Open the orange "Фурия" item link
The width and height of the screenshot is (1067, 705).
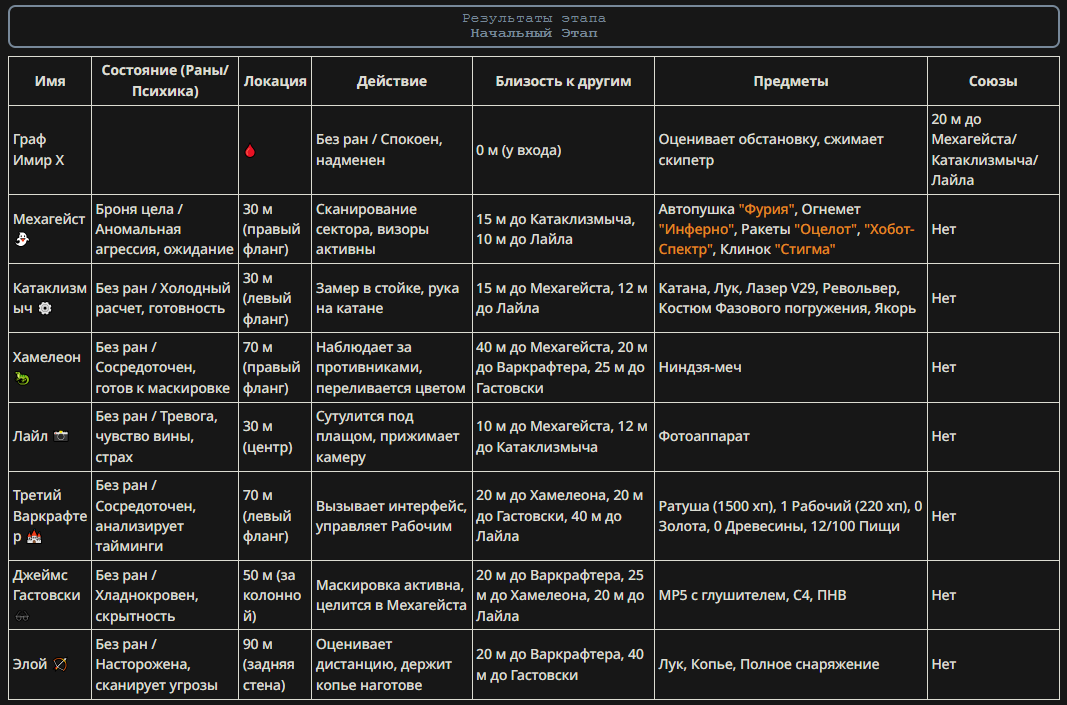tap(767, 209)
